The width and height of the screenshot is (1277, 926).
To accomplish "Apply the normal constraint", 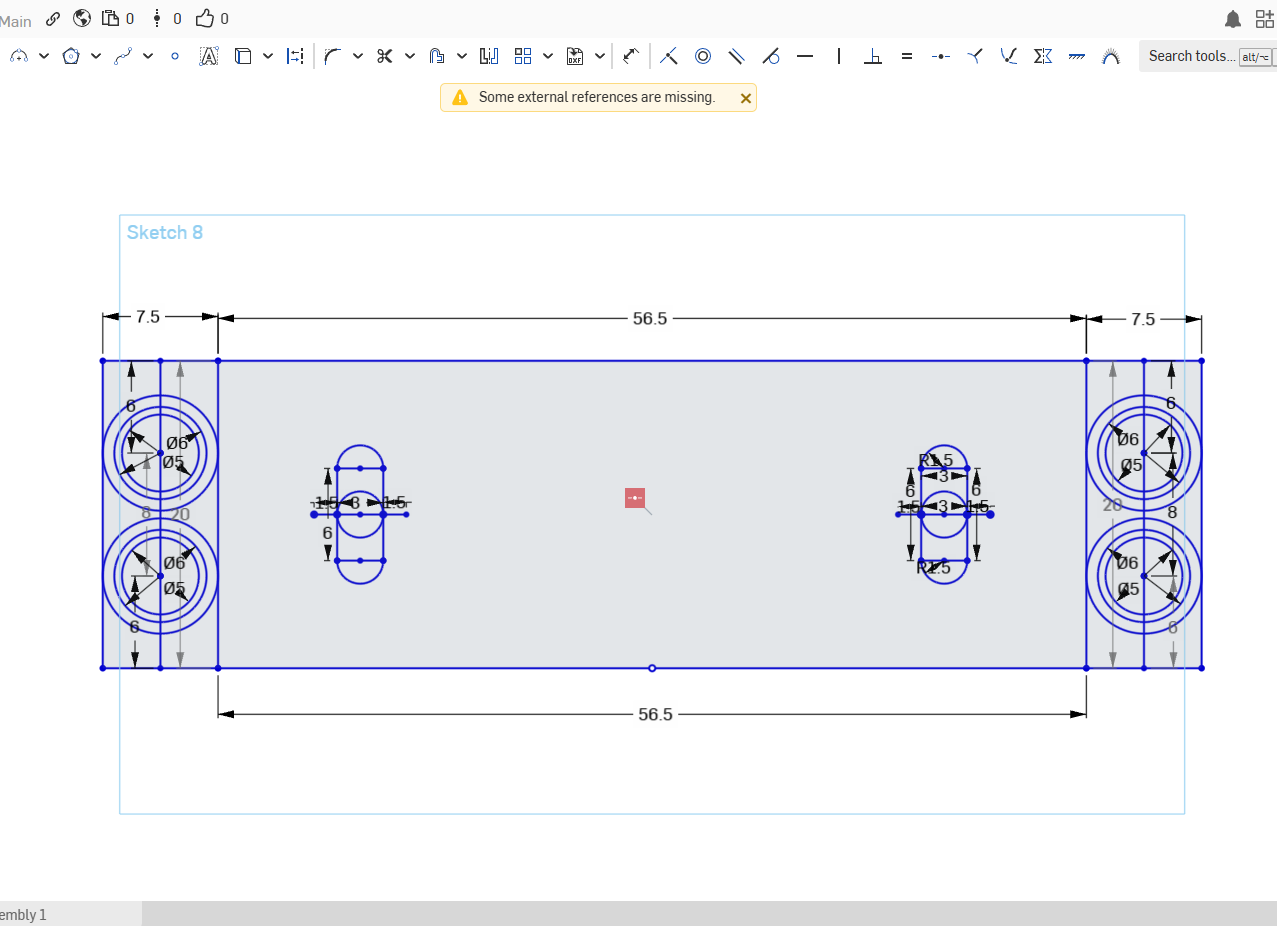I will click(x=975, y=56).
